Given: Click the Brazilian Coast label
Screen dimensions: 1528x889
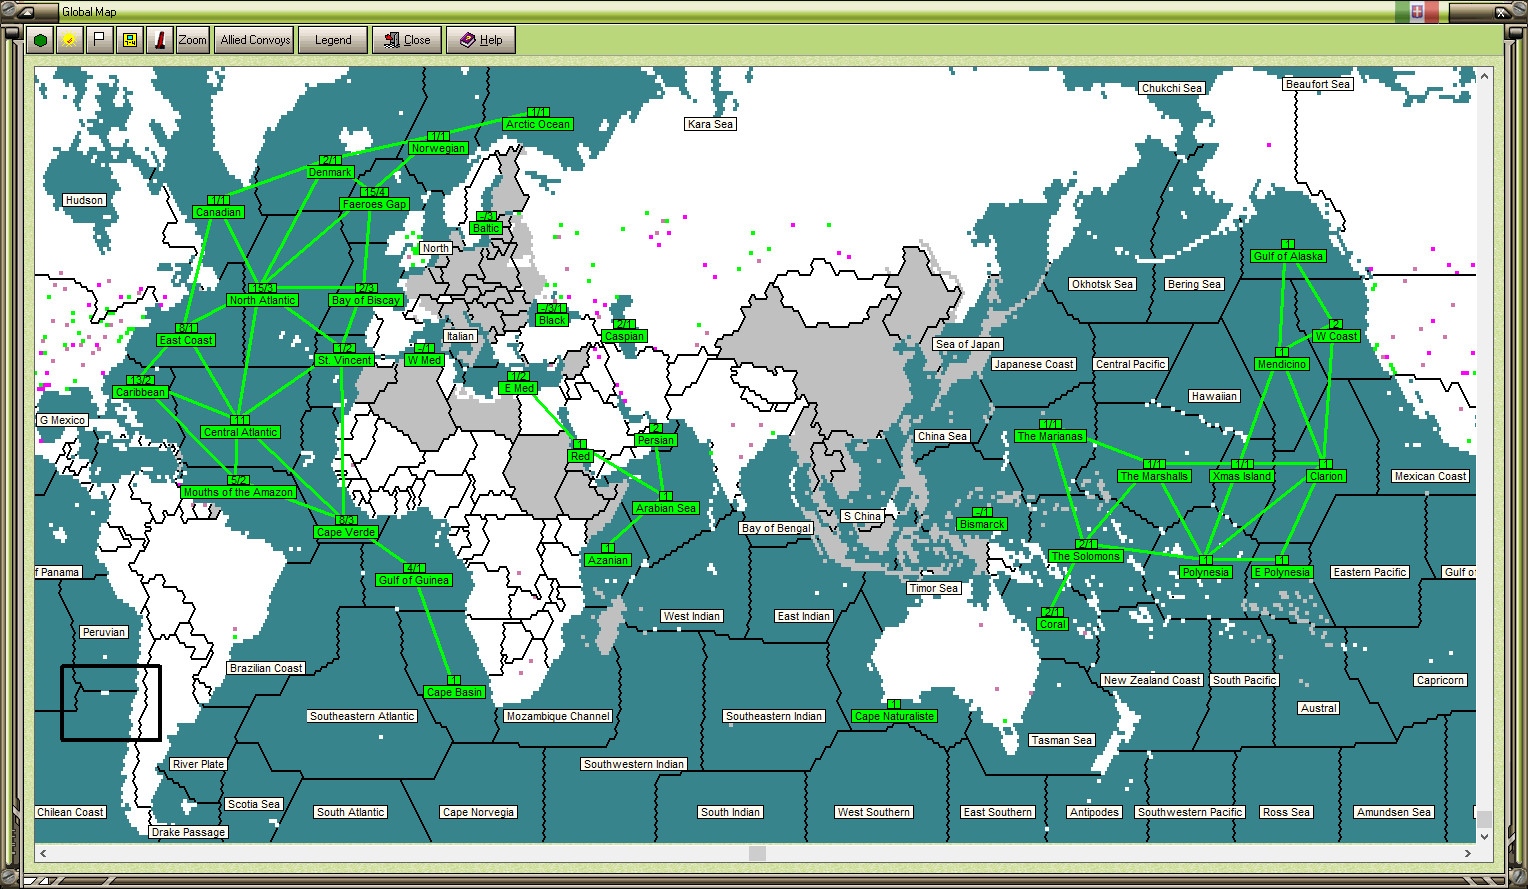Looking at the screenshot, I should tap(266, 668).
